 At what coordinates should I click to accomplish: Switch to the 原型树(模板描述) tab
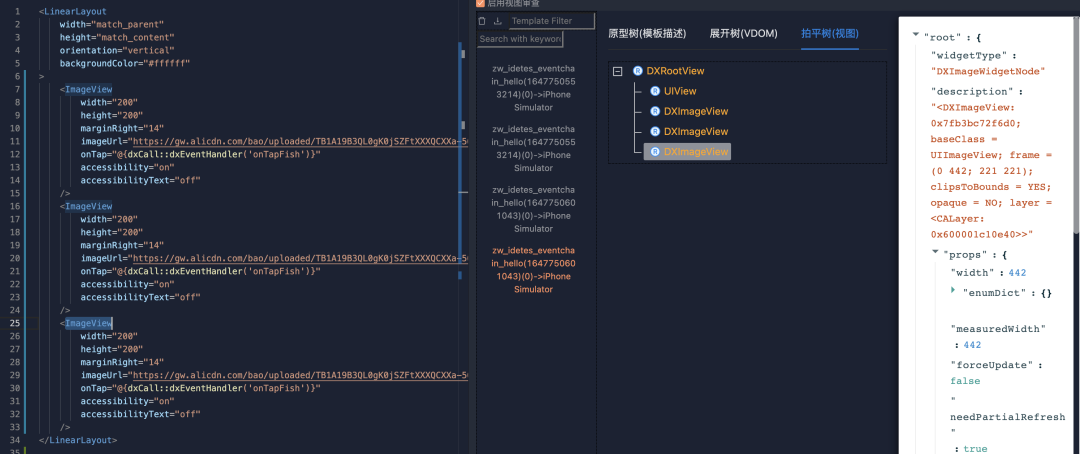(x=647, y=33)
